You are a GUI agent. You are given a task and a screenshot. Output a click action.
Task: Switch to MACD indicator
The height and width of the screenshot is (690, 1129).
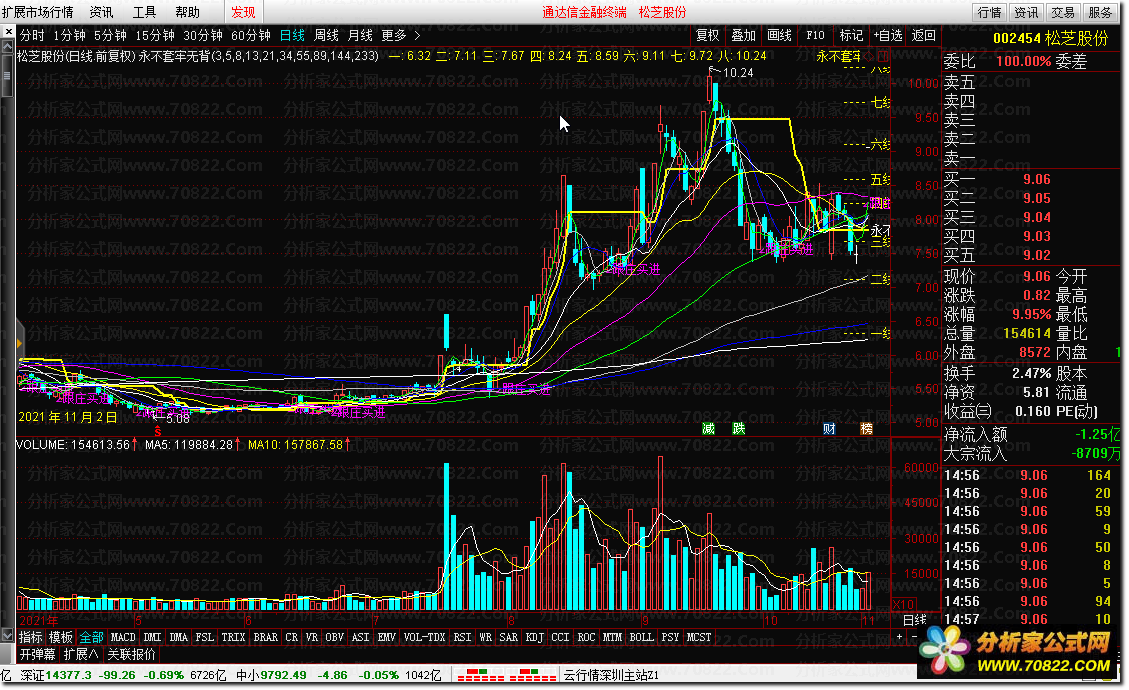123,637
